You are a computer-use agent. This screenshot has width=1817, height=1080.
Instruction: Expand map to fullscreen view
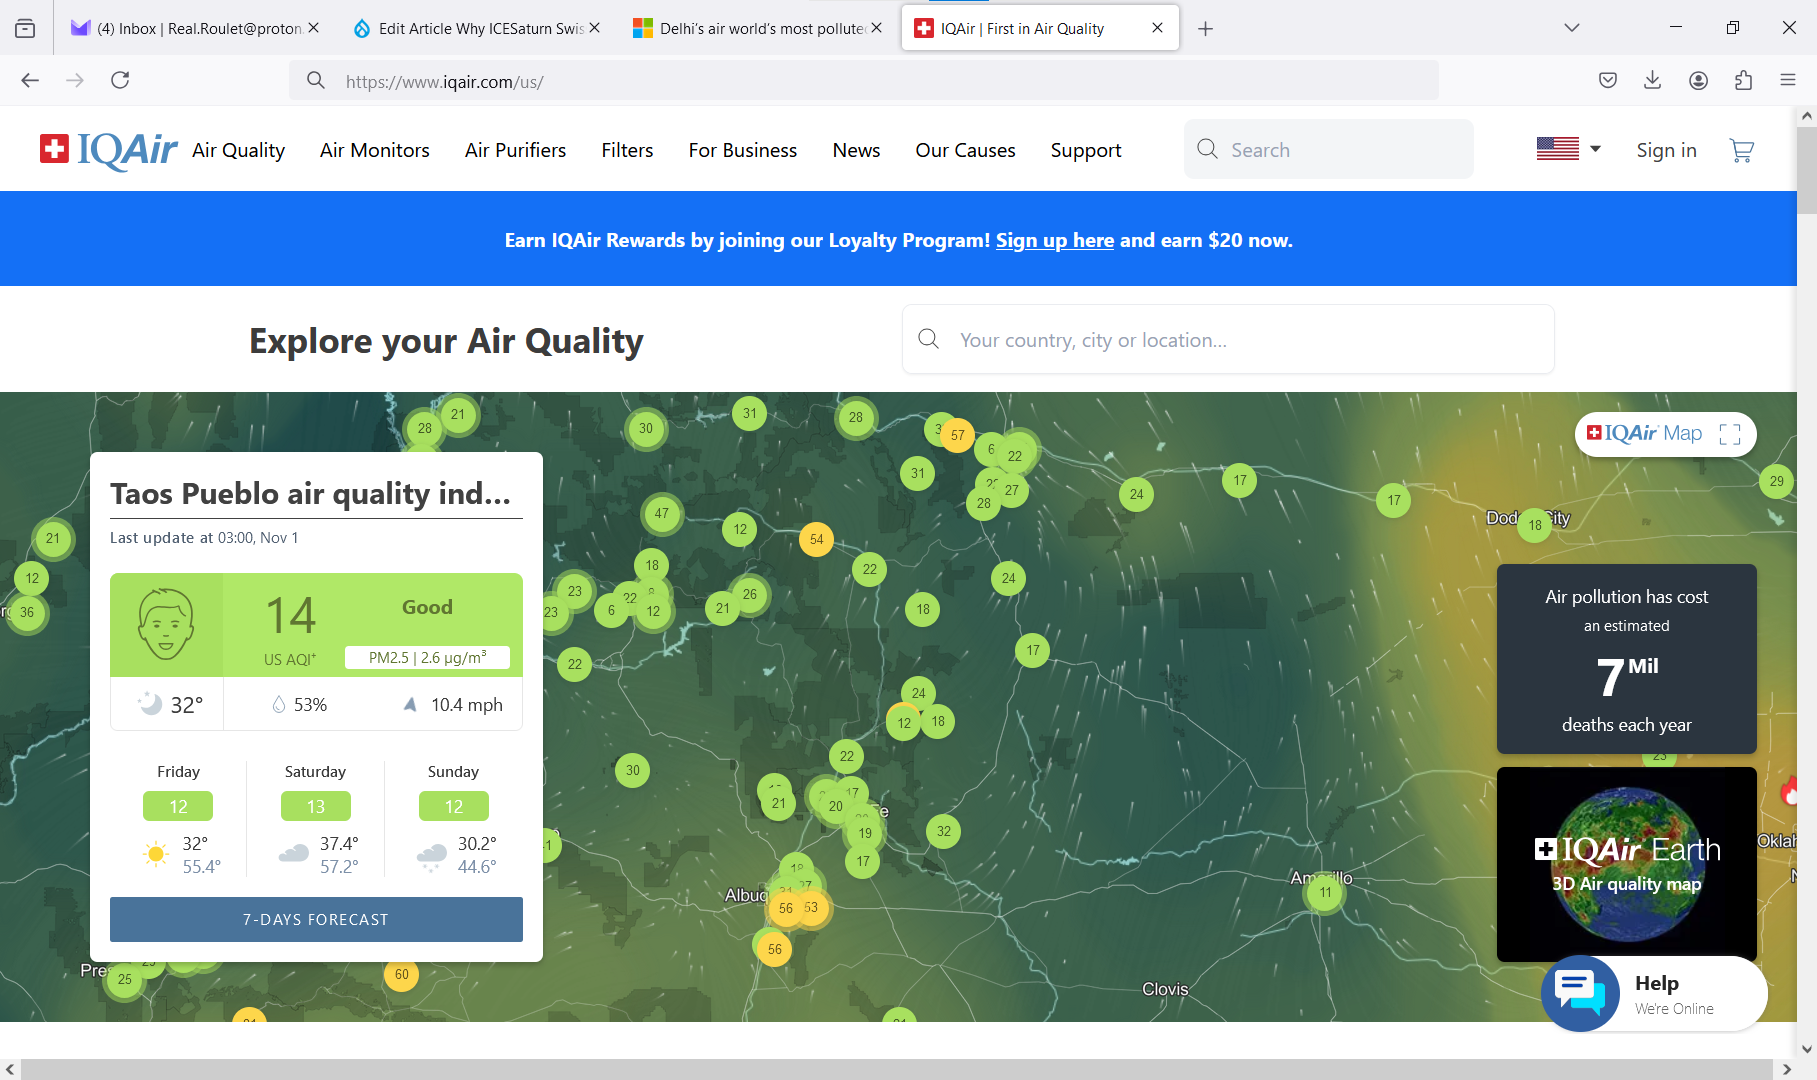point(1730,434)
